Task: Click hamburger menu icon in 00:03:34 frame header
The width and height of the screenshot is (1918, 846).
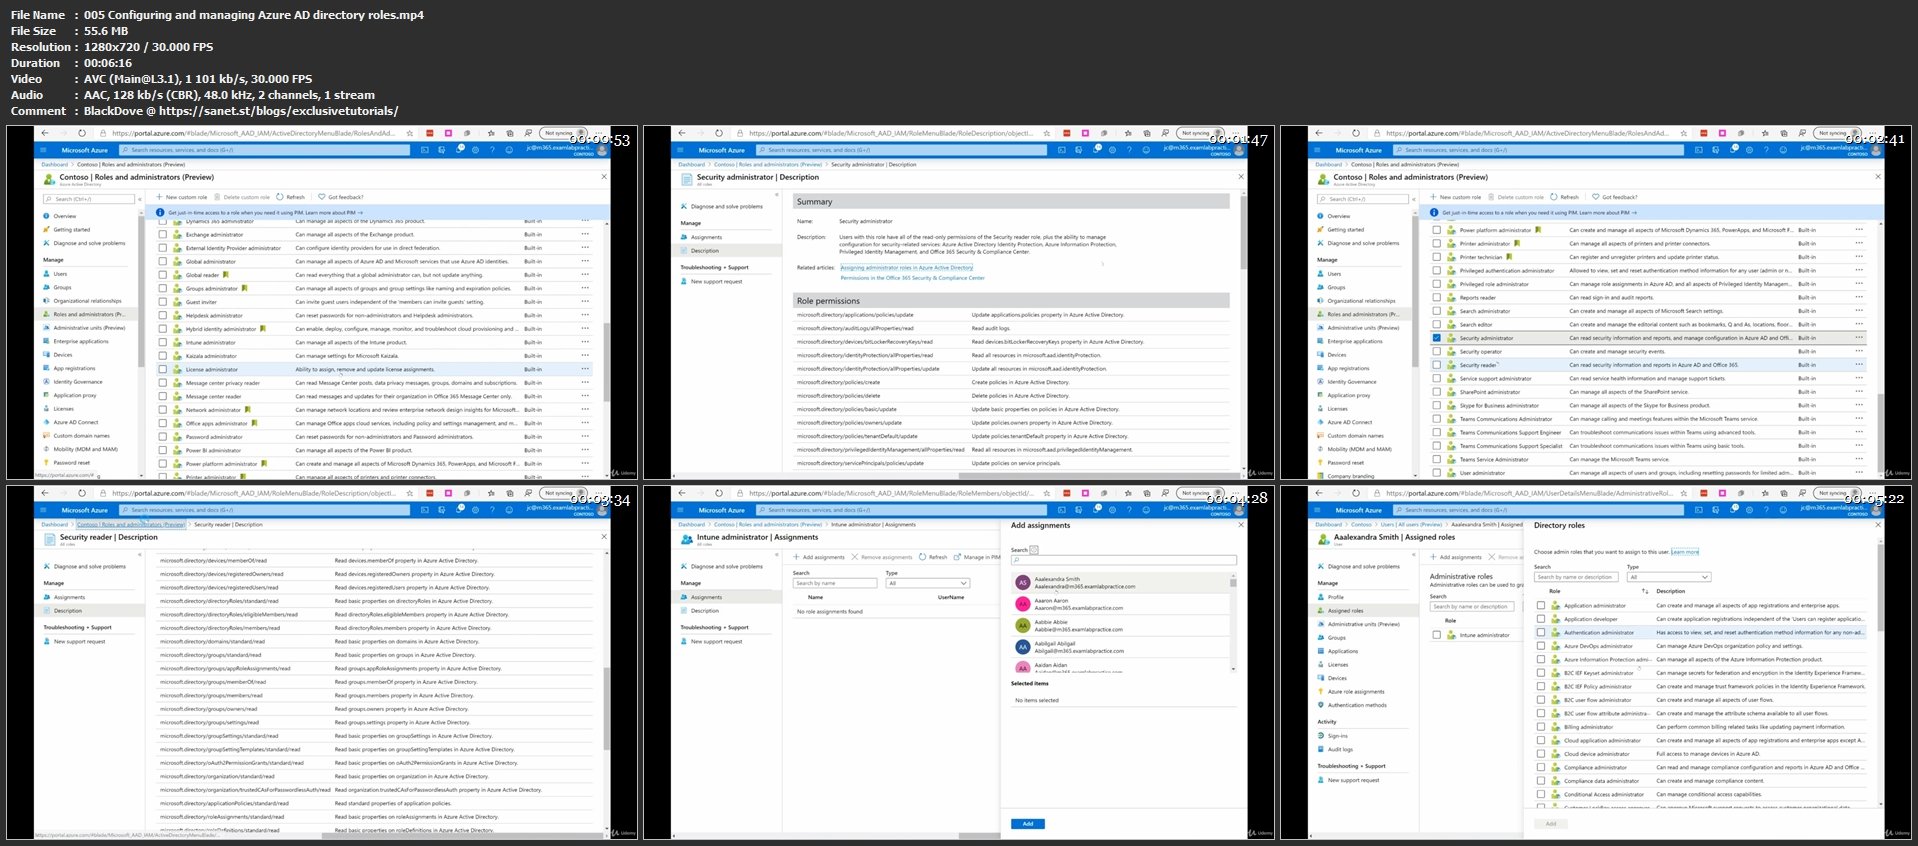Action: tap(43, 510)
